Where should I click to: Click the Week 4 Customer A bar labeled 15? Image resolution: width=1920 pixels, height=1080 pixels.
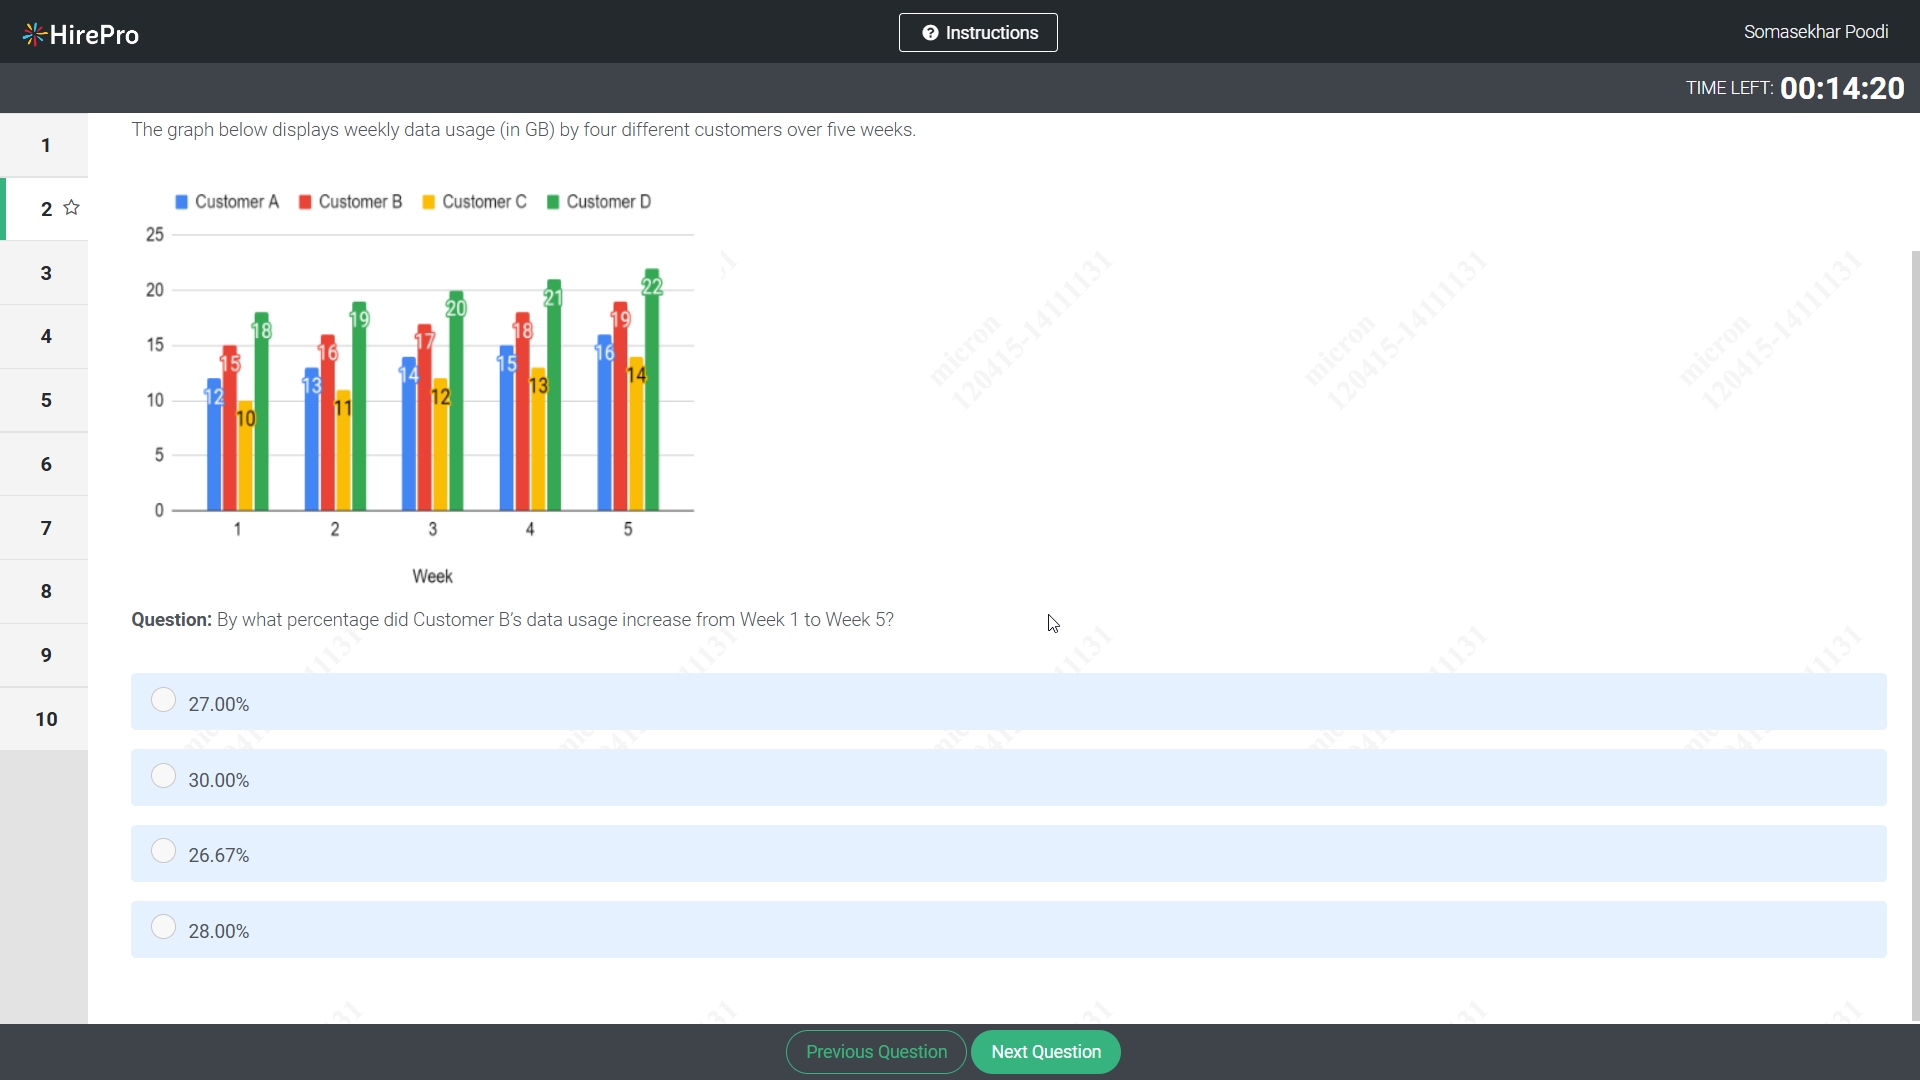507,428
